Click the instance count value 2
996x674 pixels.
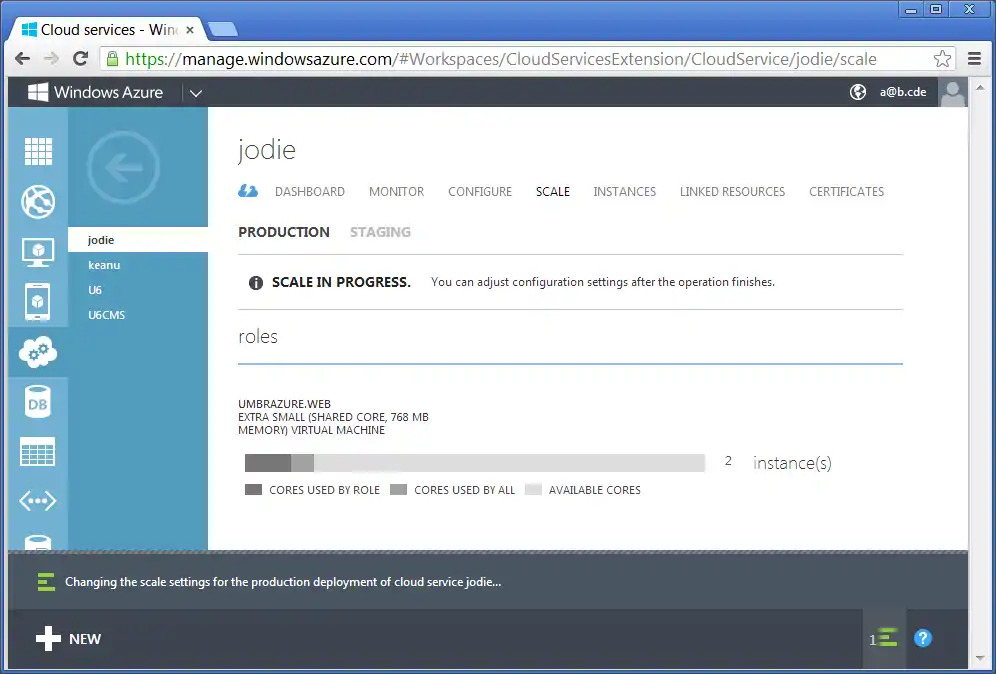(x=728, y=461)
